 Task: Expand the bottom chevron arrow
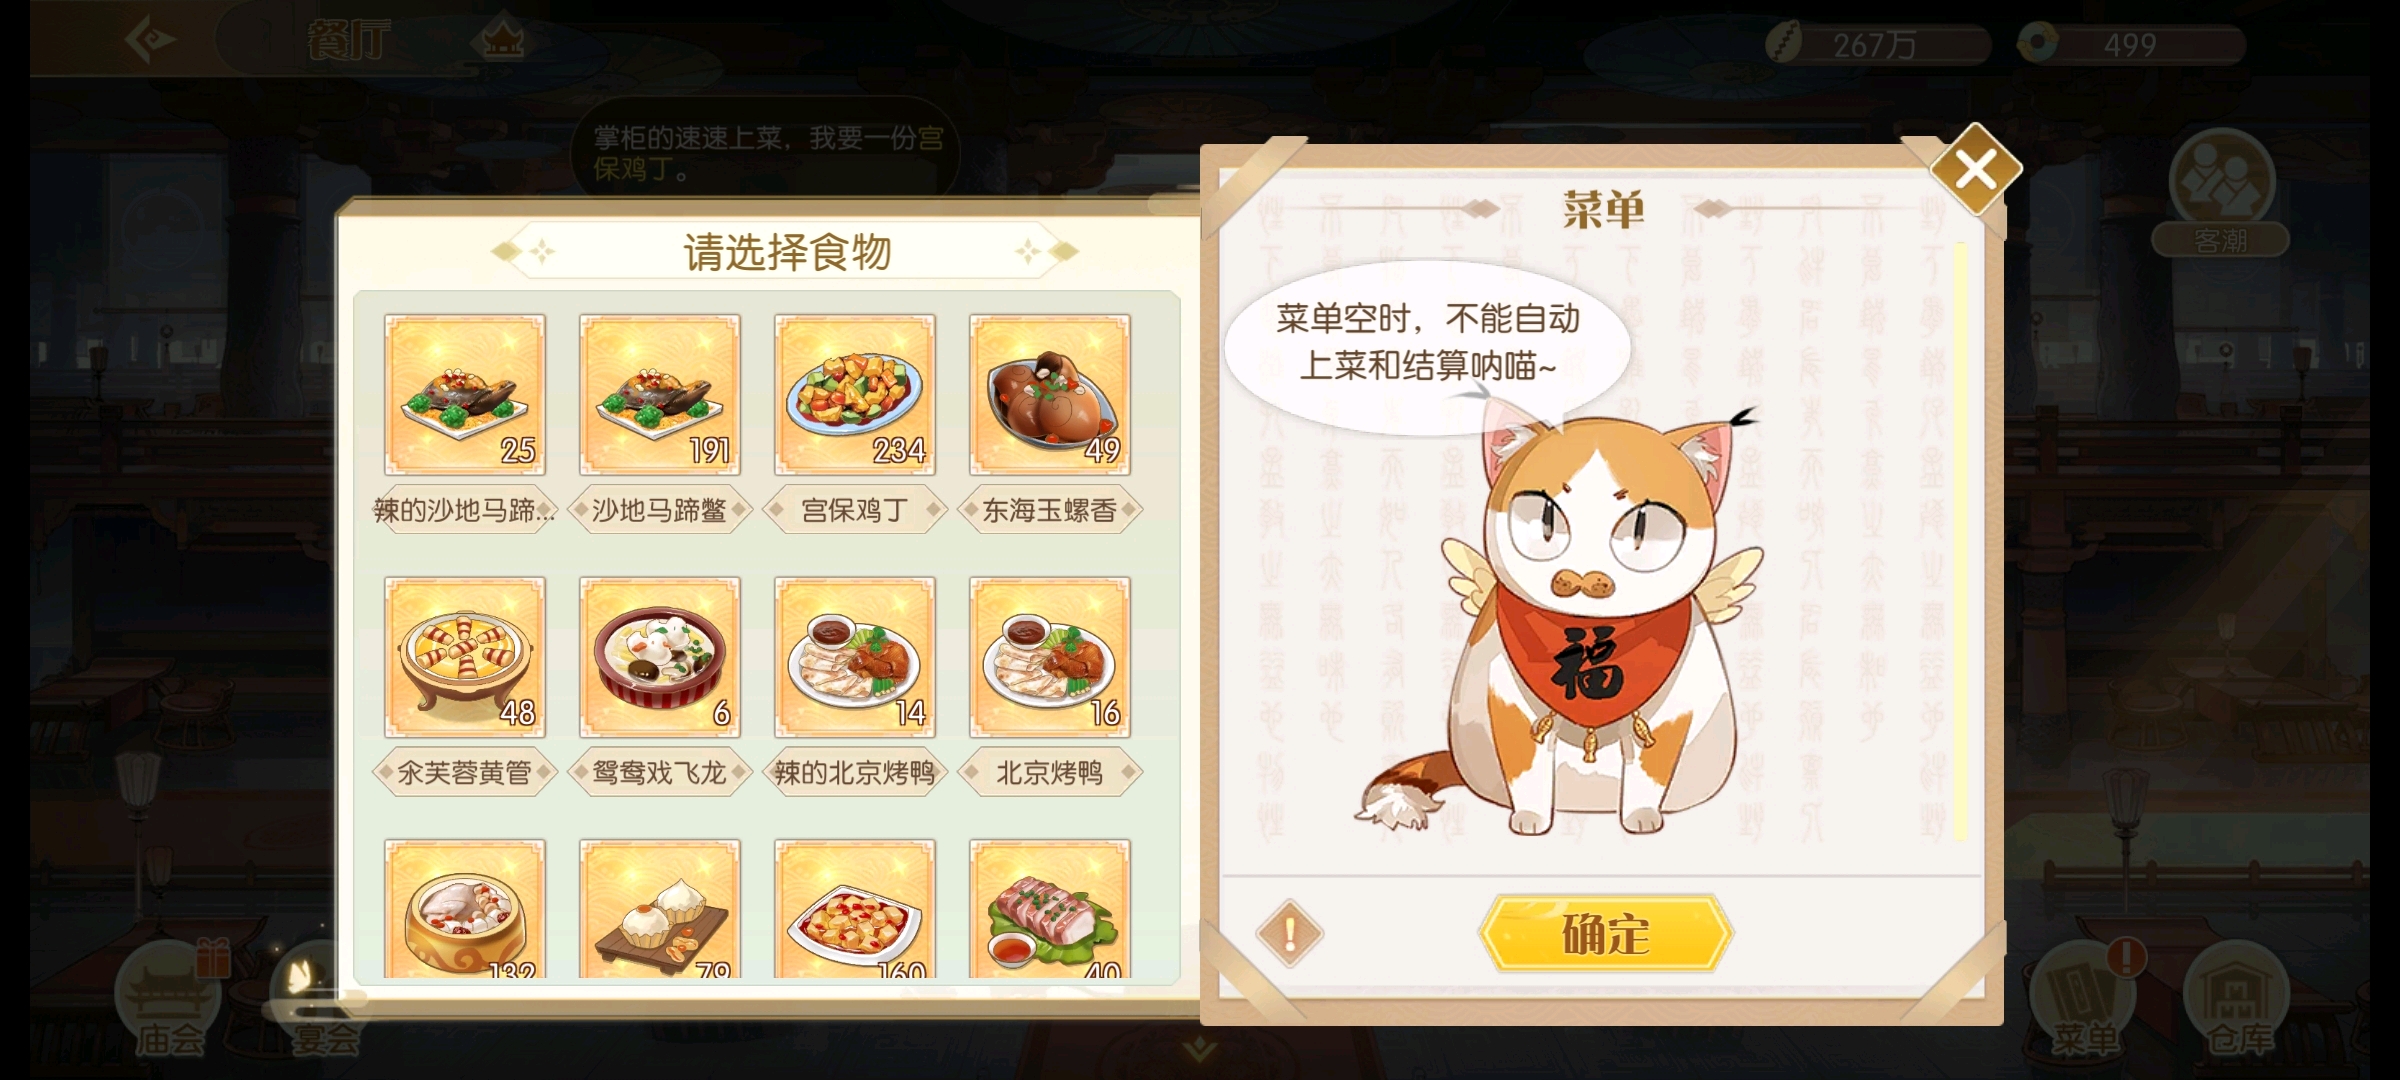(x=1199, y=1049)
